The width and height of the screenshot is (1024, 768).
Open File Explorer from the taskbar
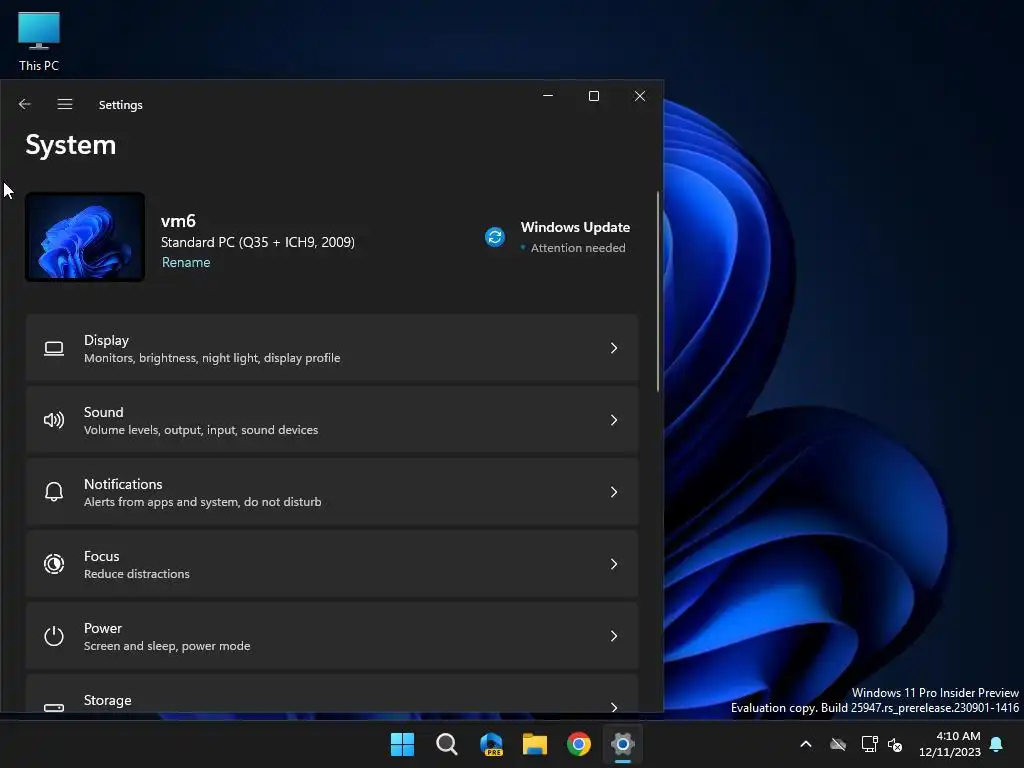pos(535,744)
